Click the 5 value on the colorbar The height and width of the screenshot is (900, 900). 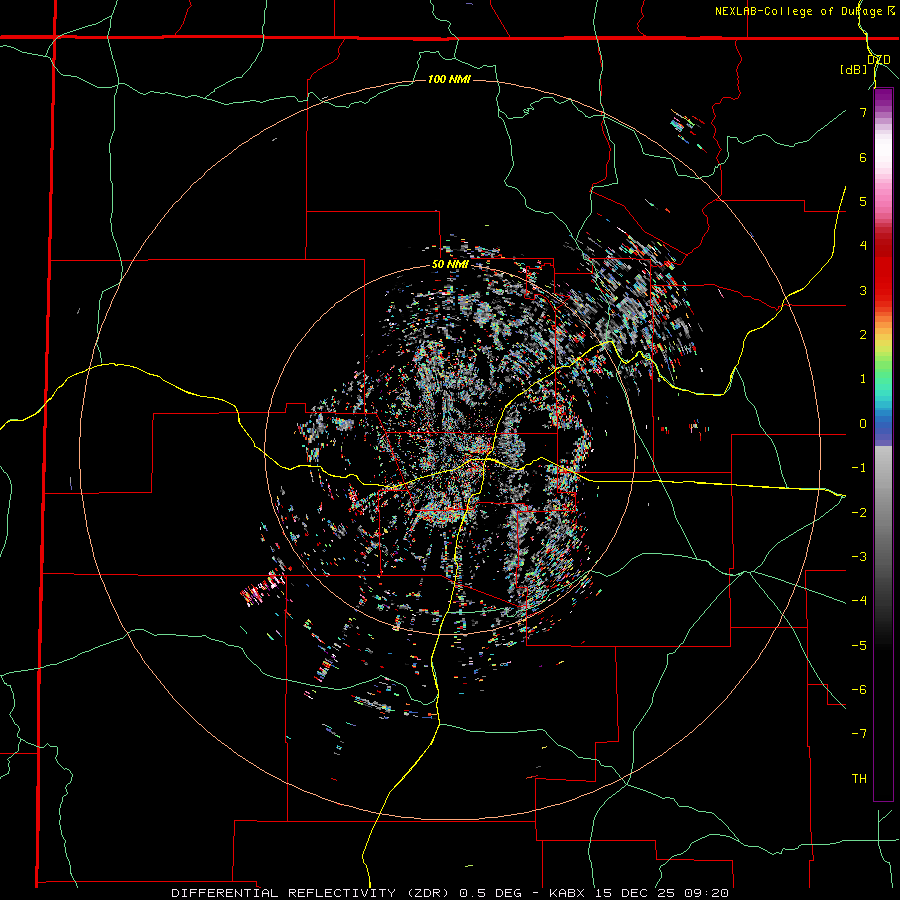pos(863,201)
